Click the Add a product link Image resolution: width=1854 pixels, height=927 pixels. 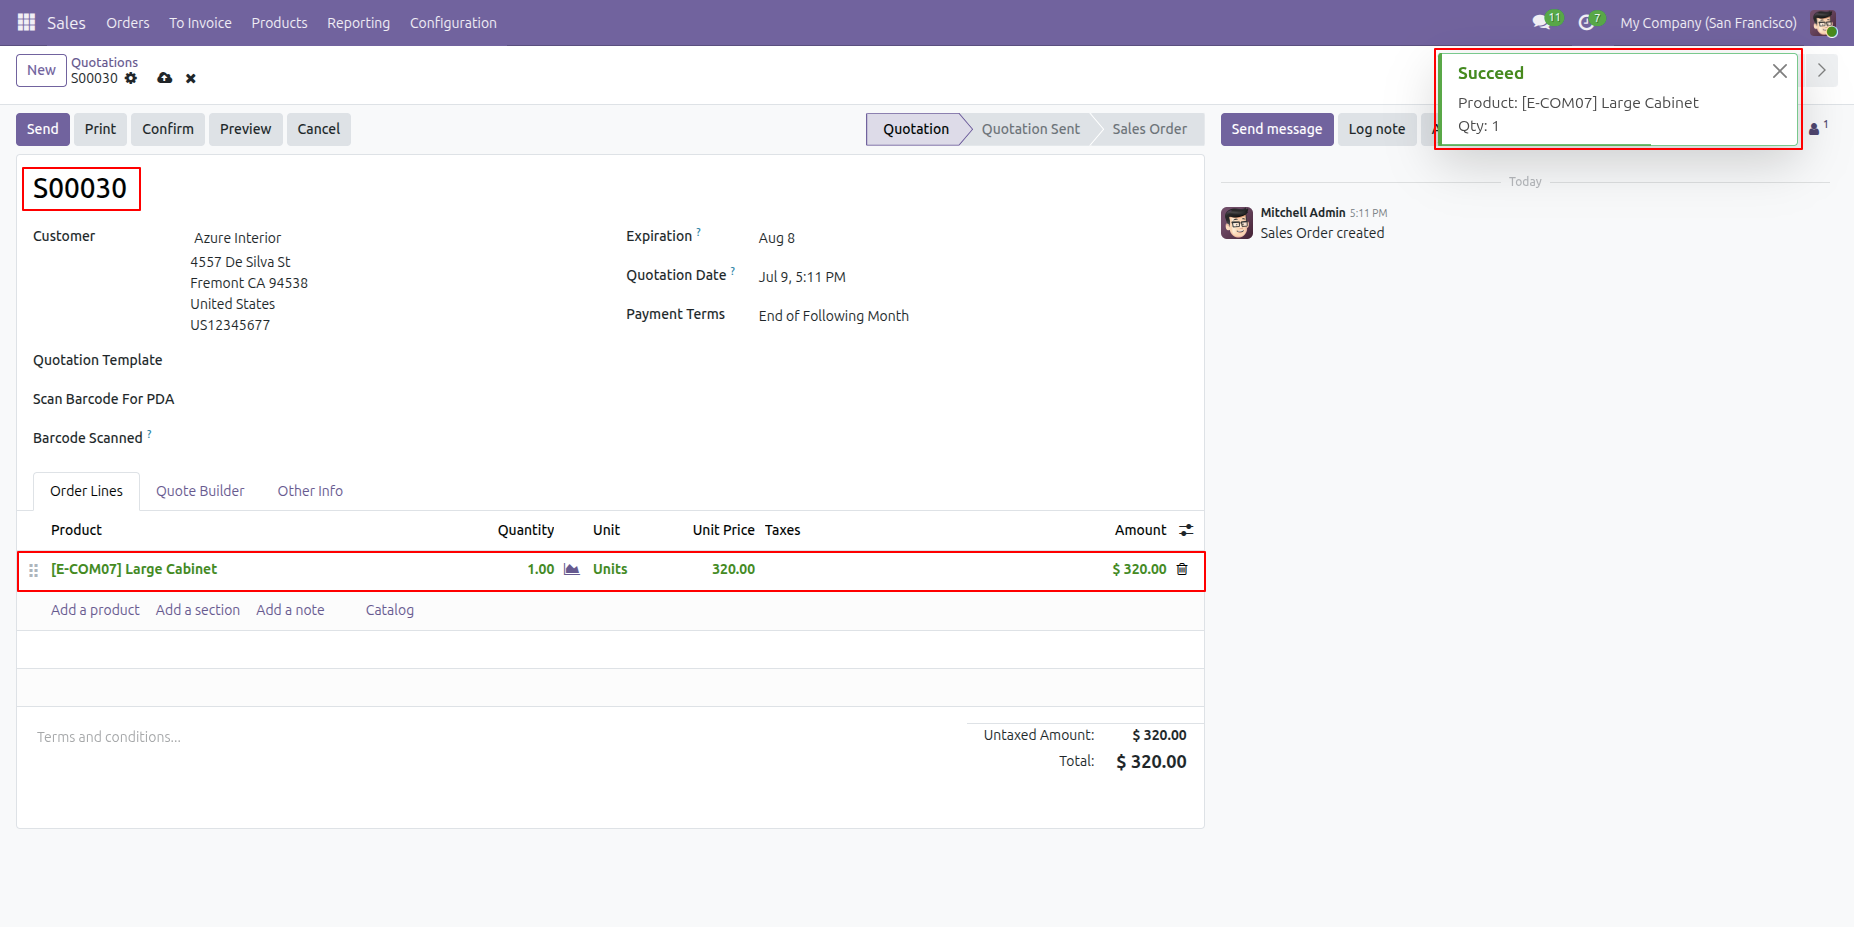click(95, 610)
